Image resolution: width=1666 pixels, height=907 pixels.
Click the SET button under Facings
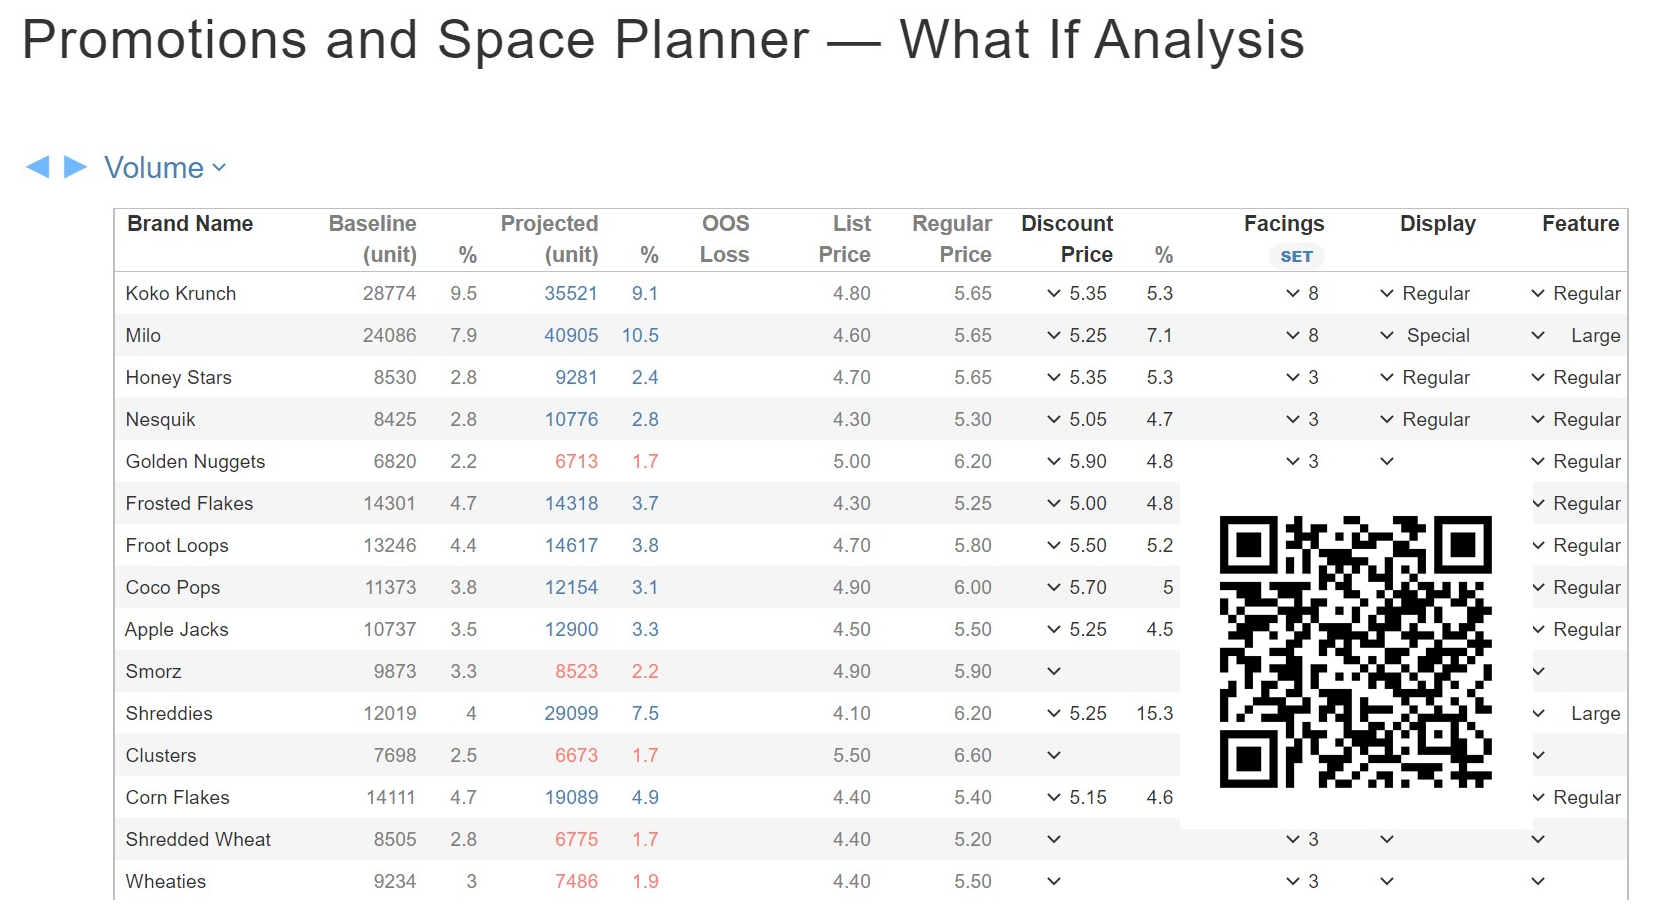(1296, 256)
